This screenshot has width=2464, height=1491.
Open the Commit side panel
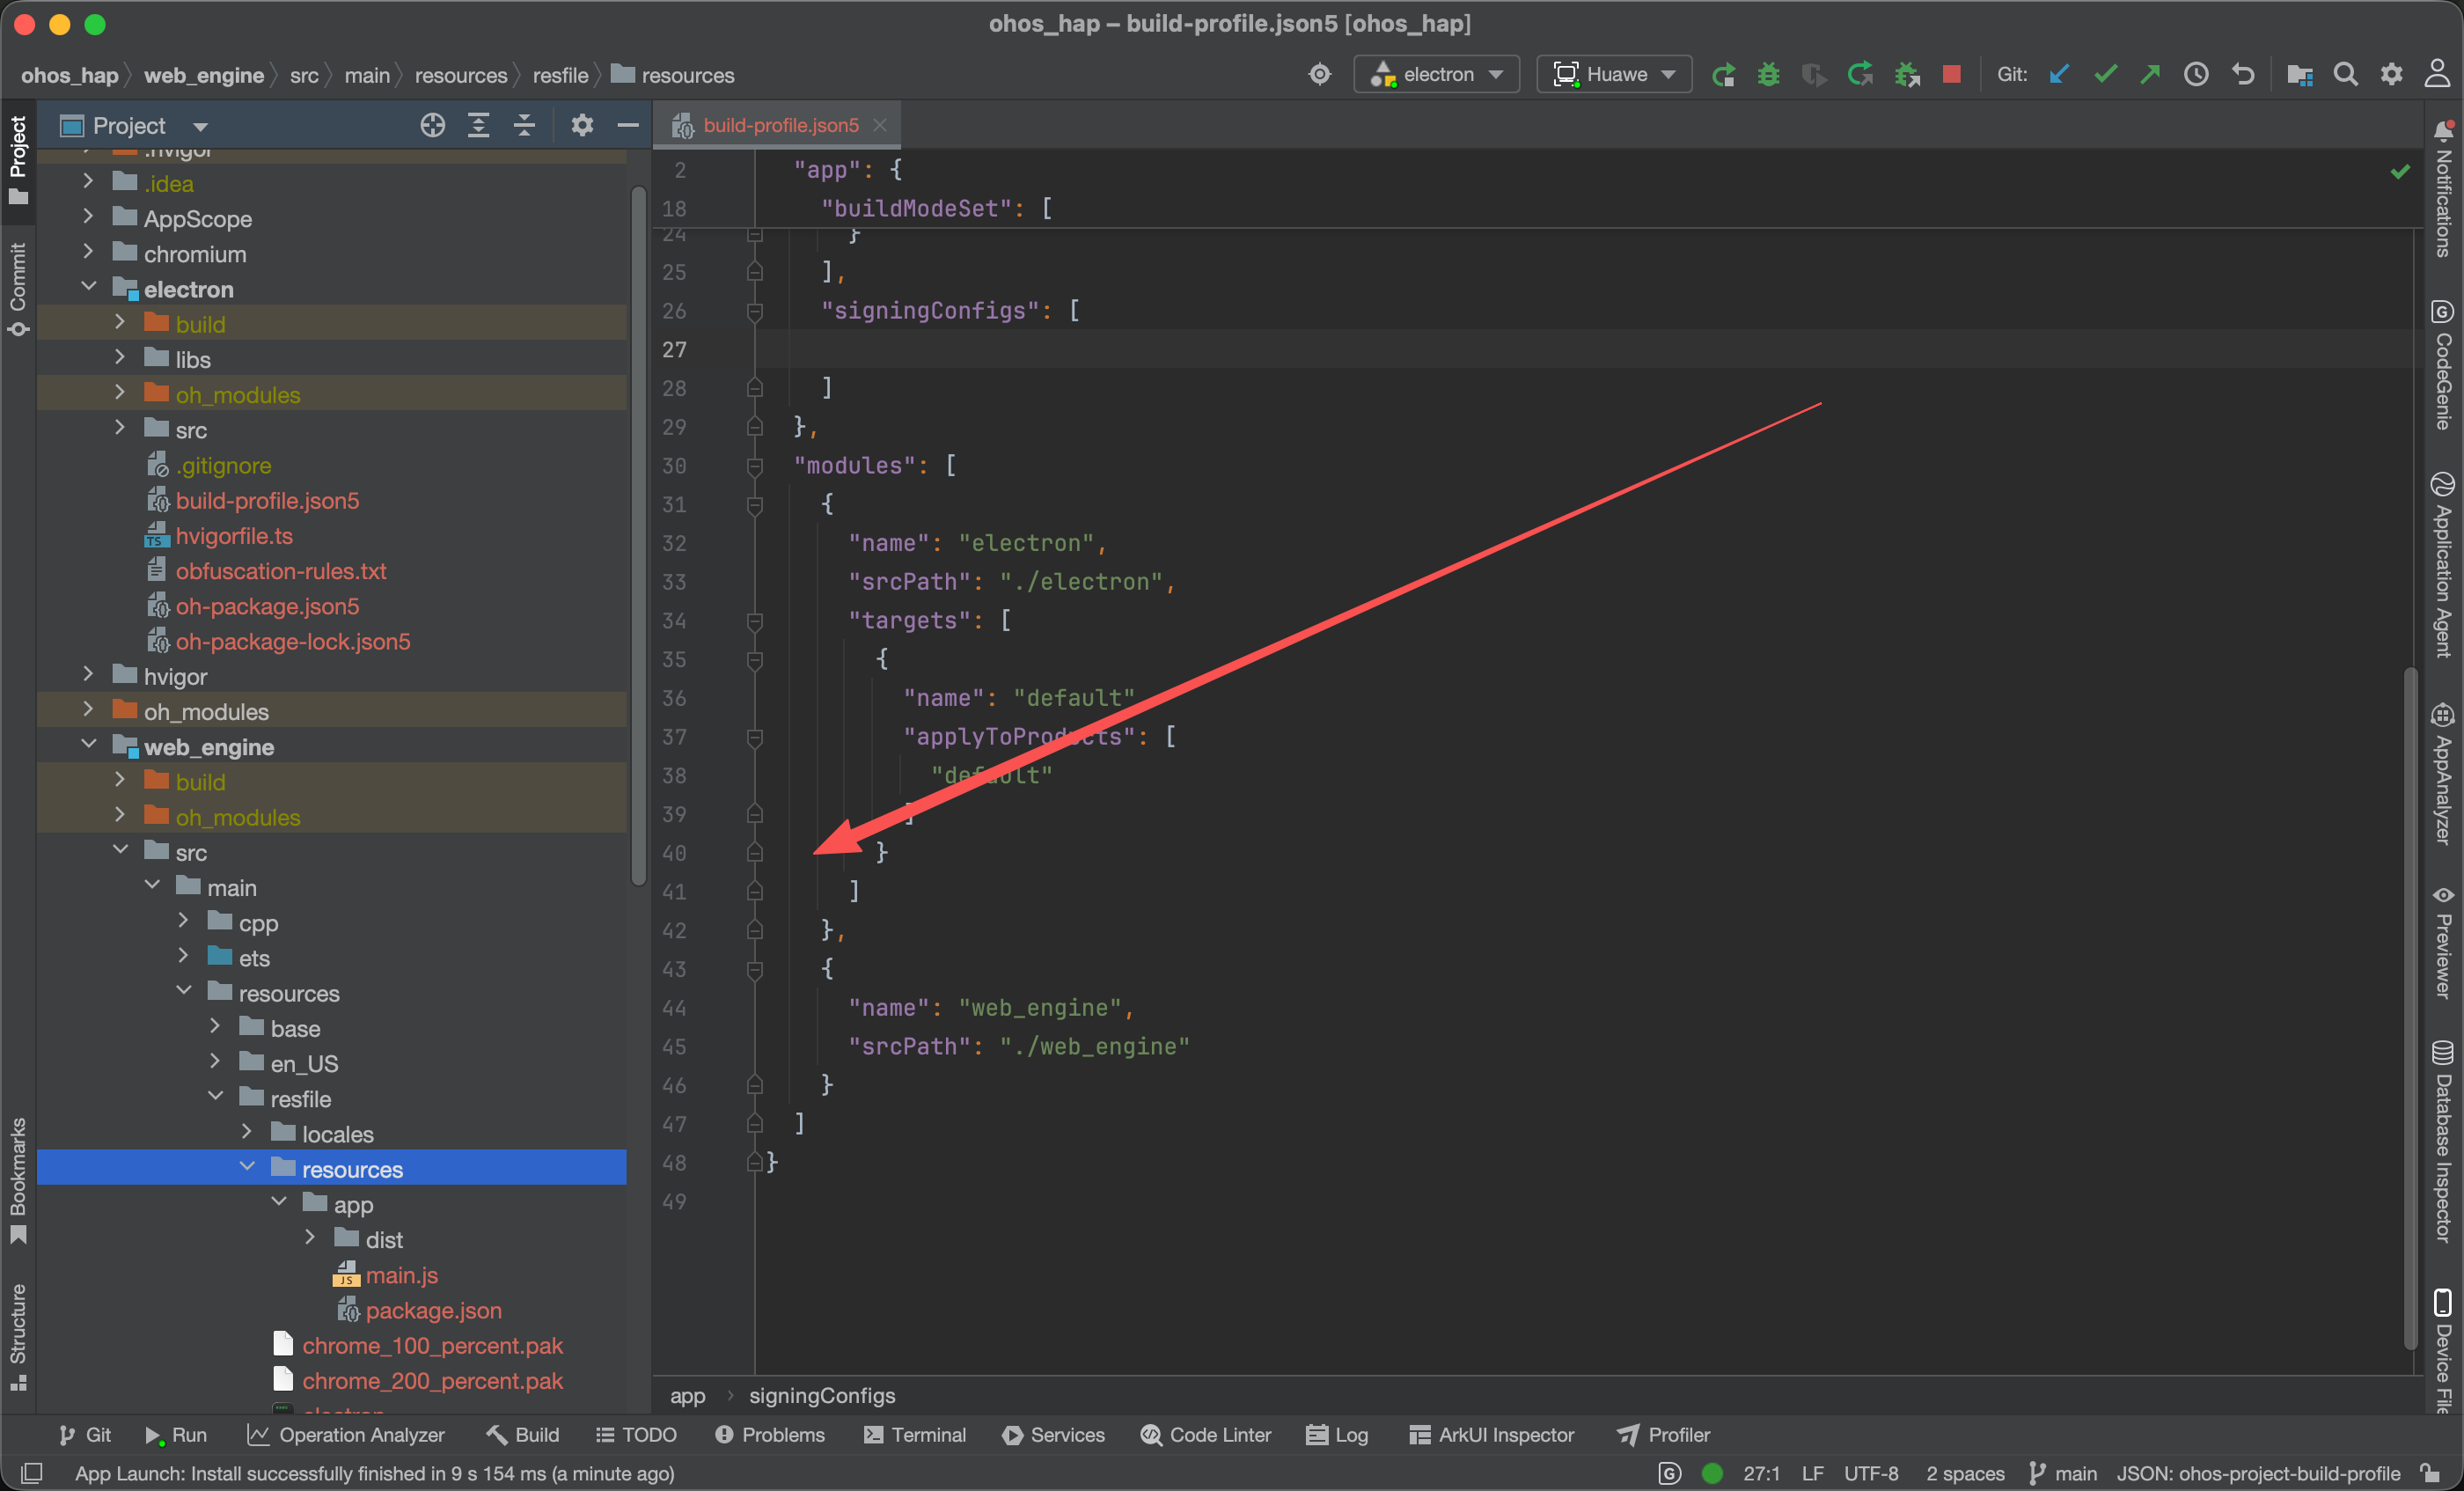pos(18,290)
